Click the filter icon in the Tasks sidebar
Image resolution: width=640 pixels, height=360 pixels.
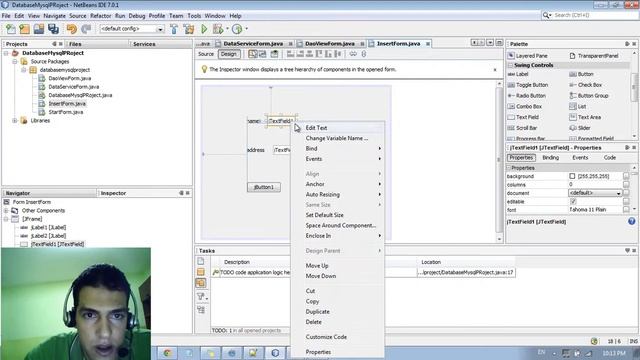click(201, 296)
